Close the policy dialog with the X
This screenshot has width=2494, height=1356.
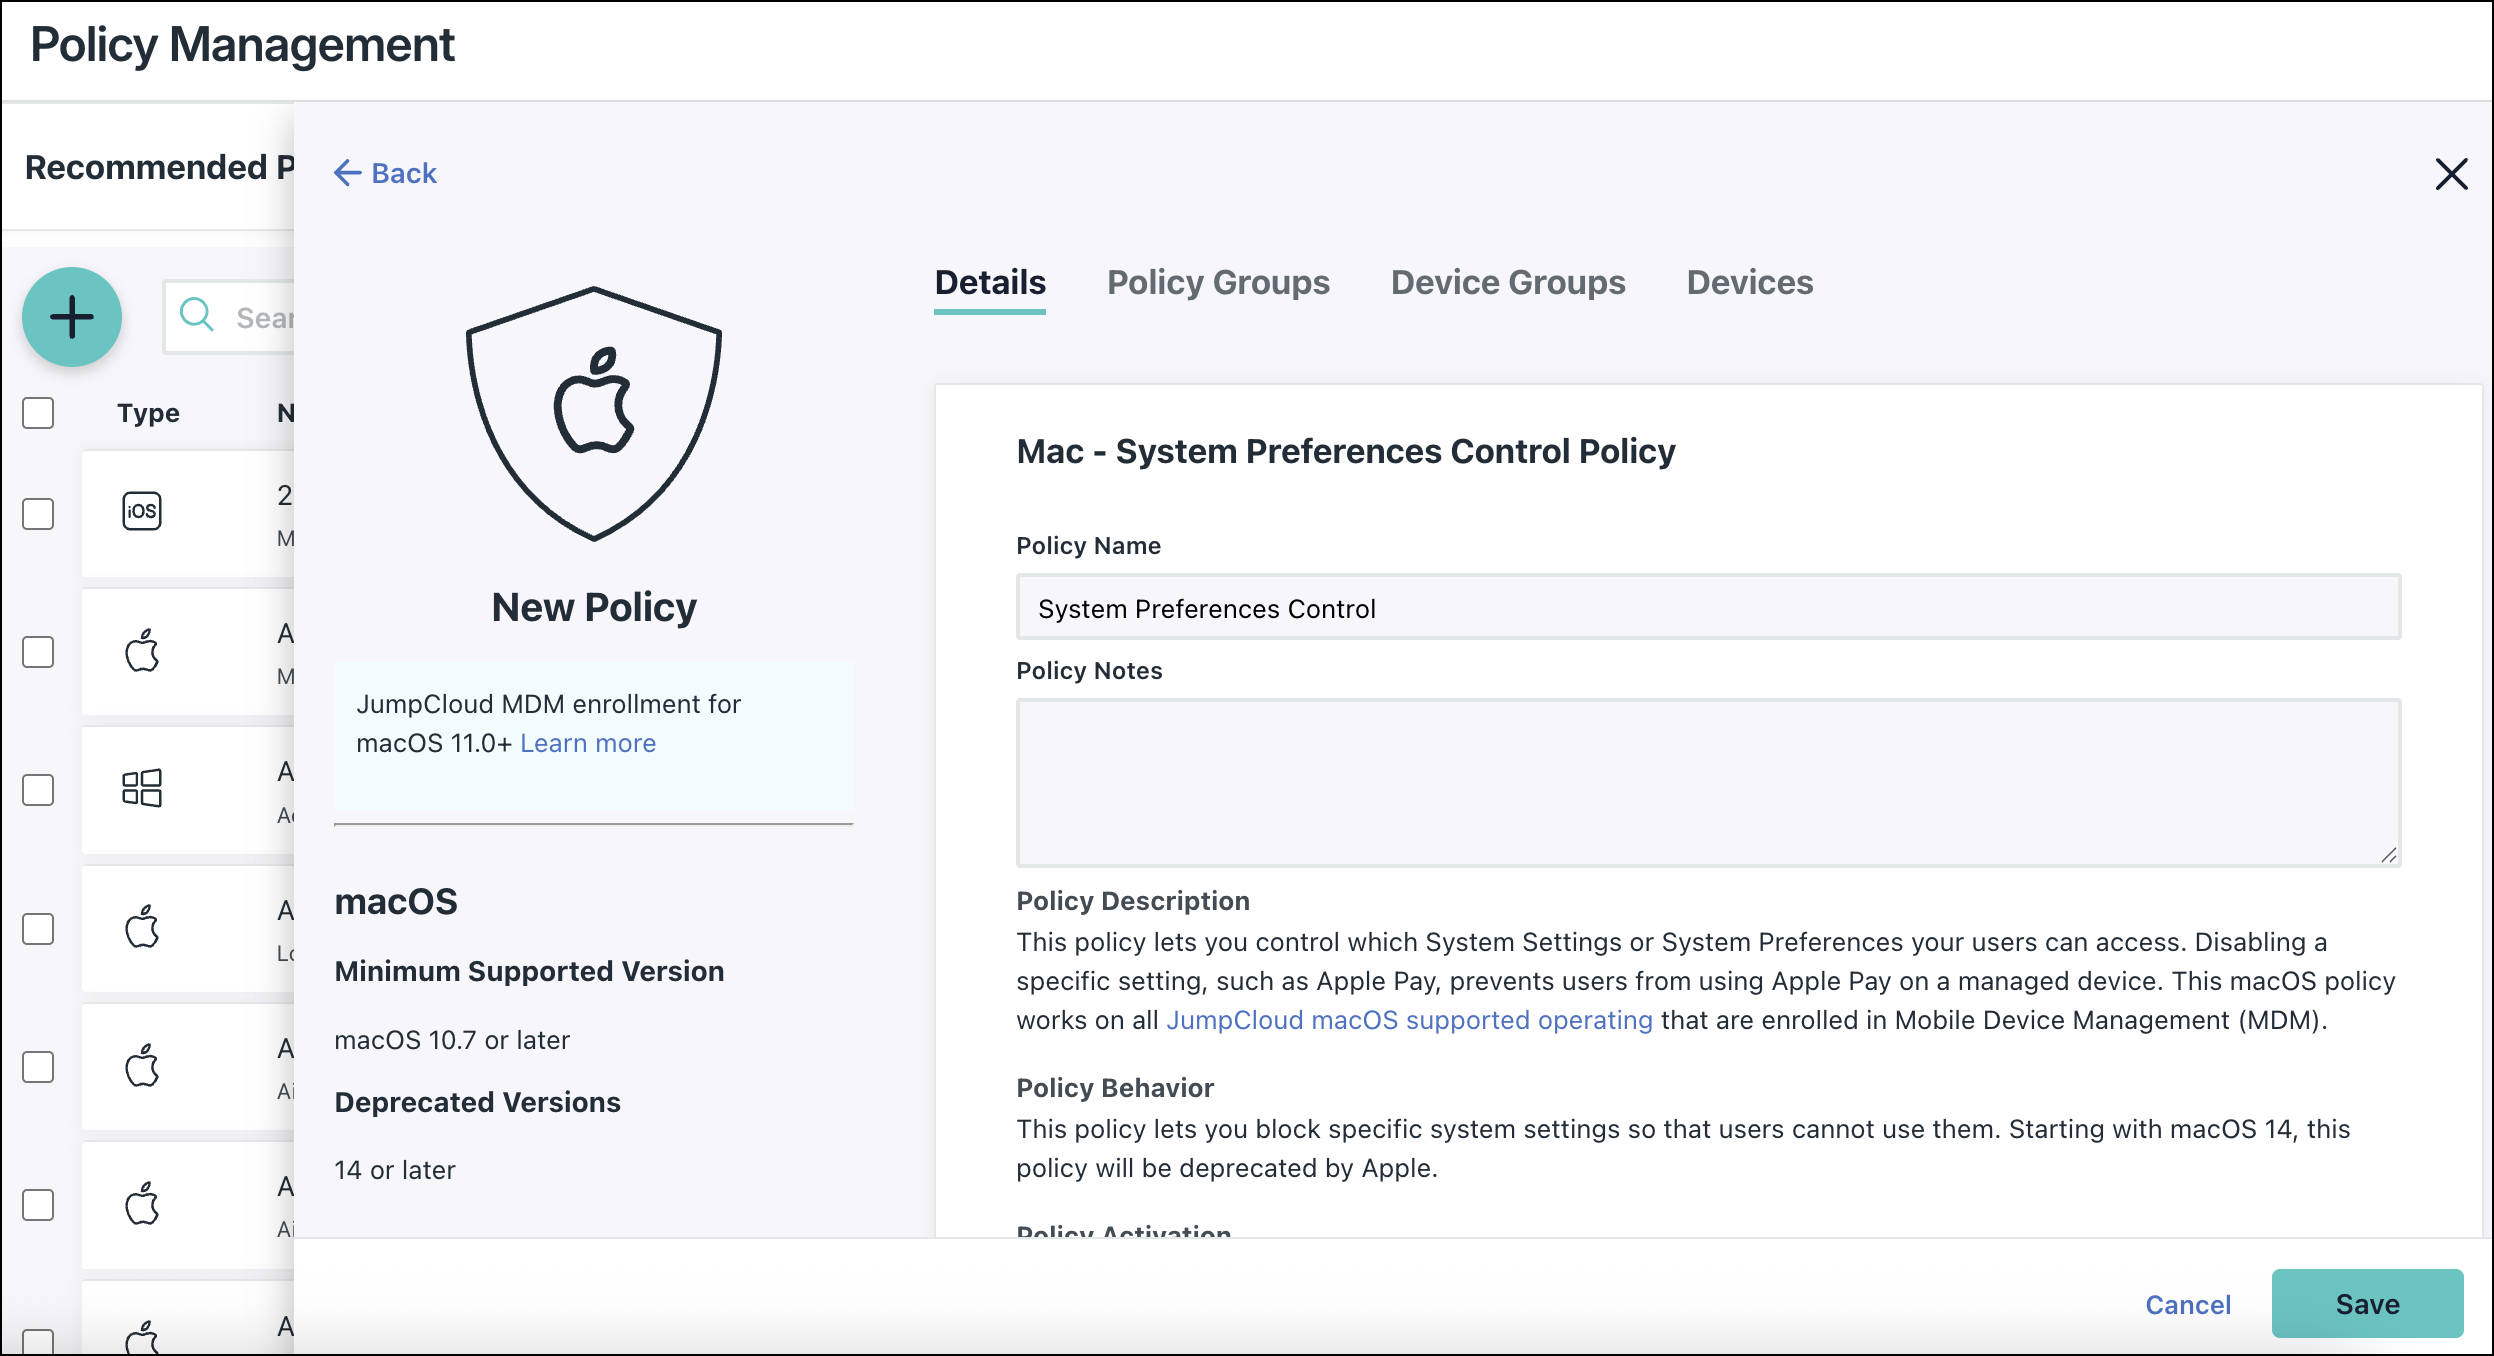[2452, 174]
